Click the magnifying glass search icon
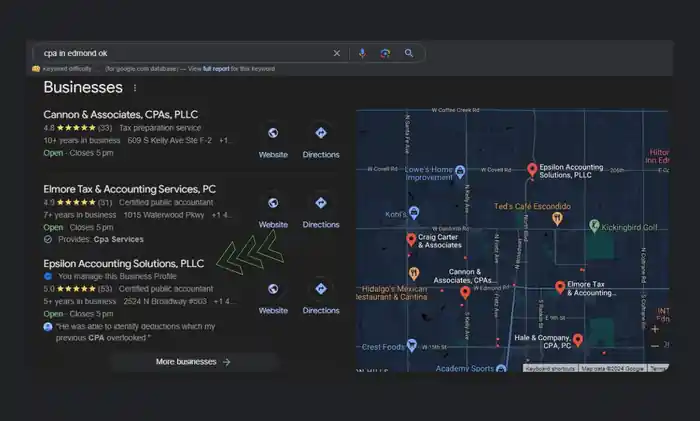This screenshot has height=421, width=700. (x=408, y=53)
